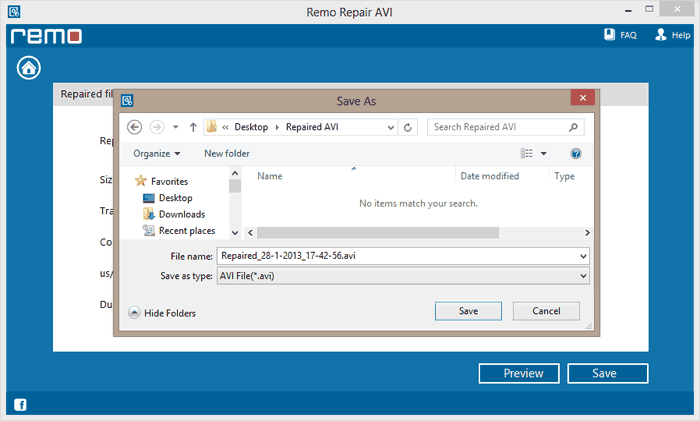This screenshot has width=700, height=421.
Task: Open the Organize menu
Action: tap(157, 154)
